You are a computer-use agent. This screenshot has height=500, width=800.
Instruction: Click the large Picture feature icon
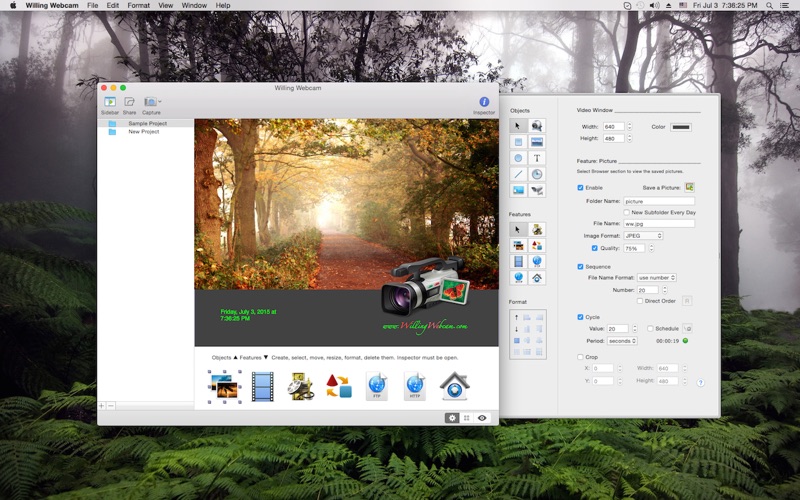coord(224,386)
